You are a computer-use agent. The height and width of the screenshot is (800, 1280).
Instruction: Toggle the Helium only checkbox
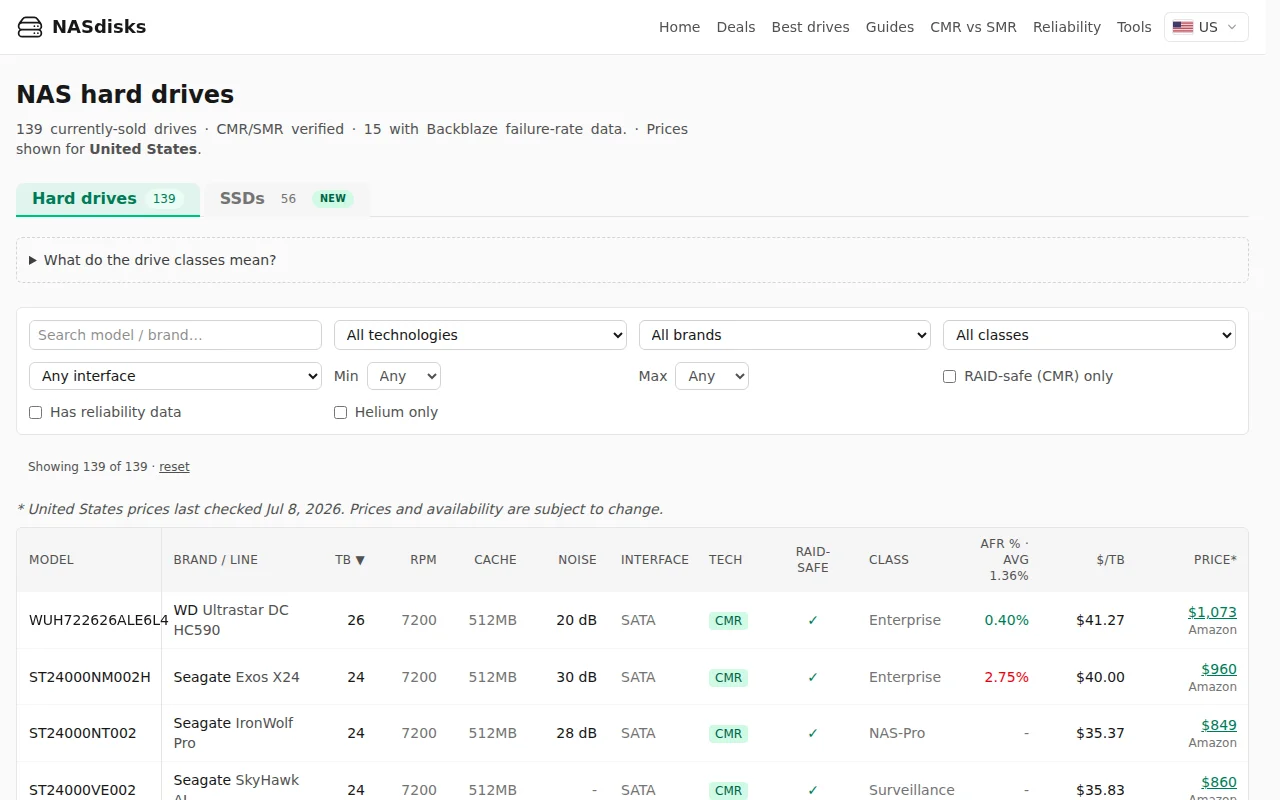pos(340,412)
